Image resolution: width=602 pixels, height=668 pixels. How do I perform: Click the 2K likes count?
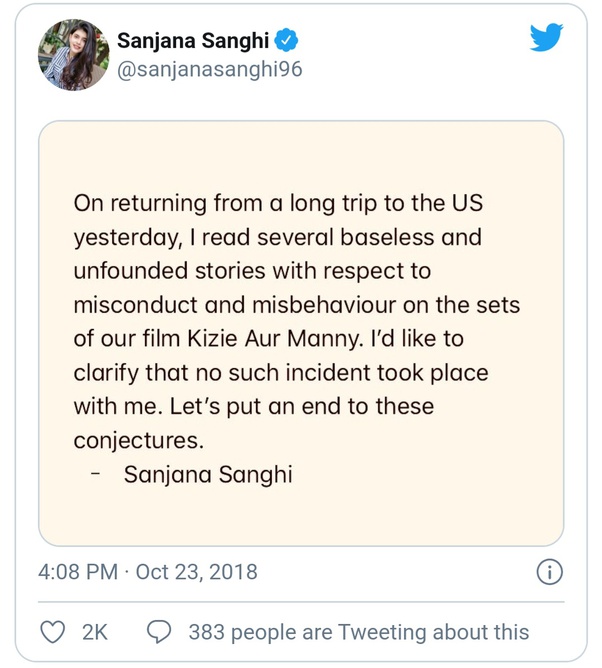(95, 632)
